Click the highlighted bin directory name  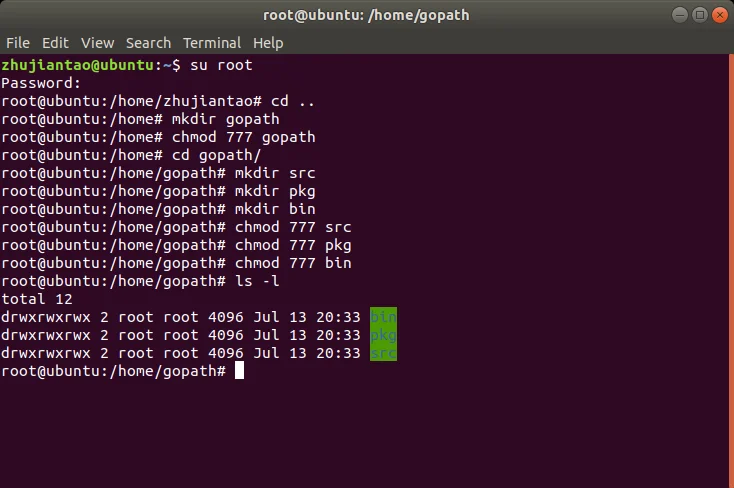coord(383,317)
